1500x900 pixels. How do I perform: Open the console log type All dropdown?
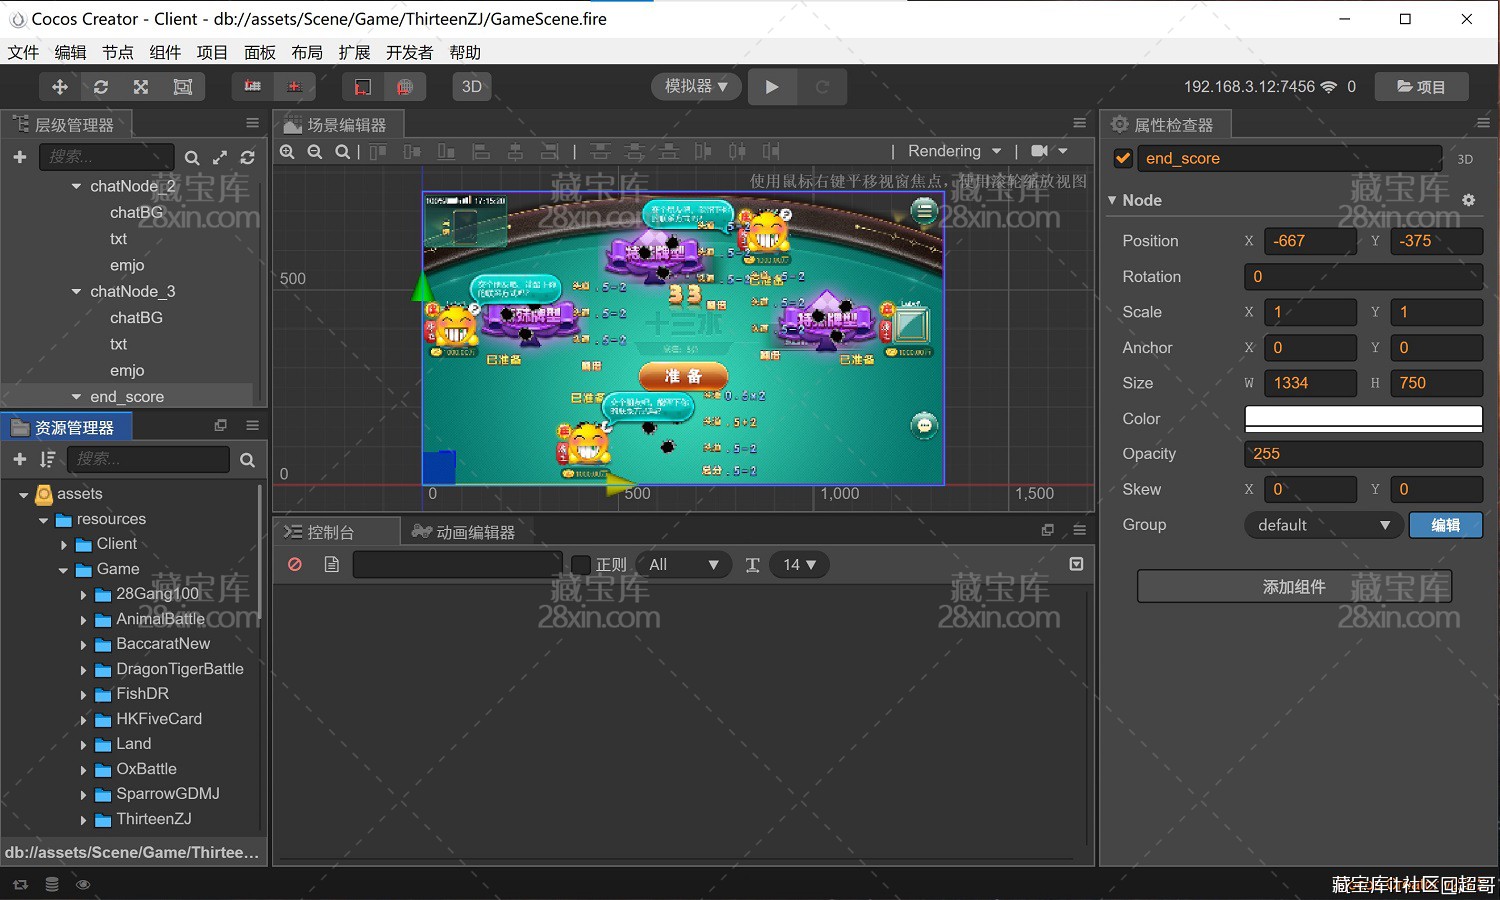pyautogui.click(x=683, y=565)
